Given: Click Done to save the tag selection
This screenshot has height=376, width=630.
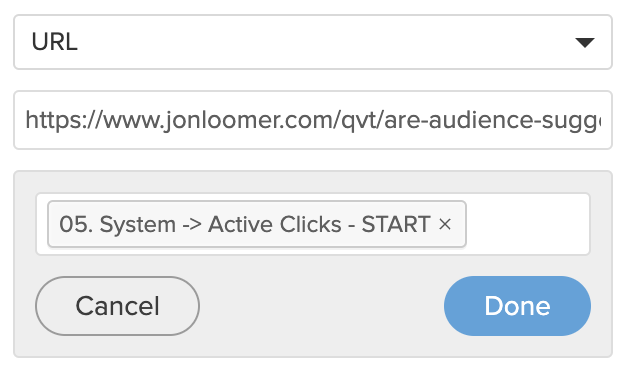Looking at the screenshot, I should (517, 306).
